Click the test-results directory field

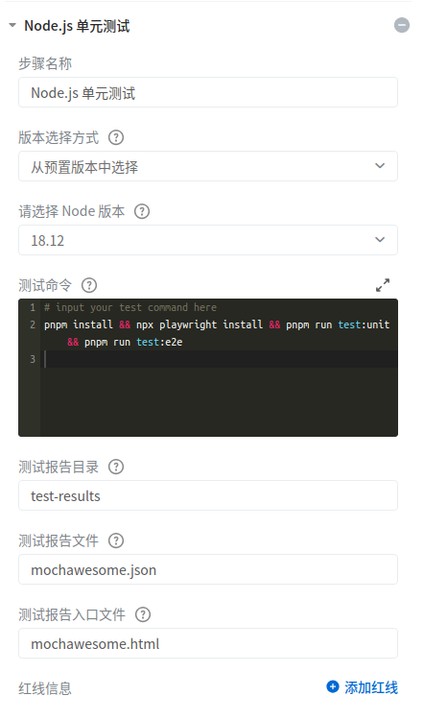(x=208, y=496)
